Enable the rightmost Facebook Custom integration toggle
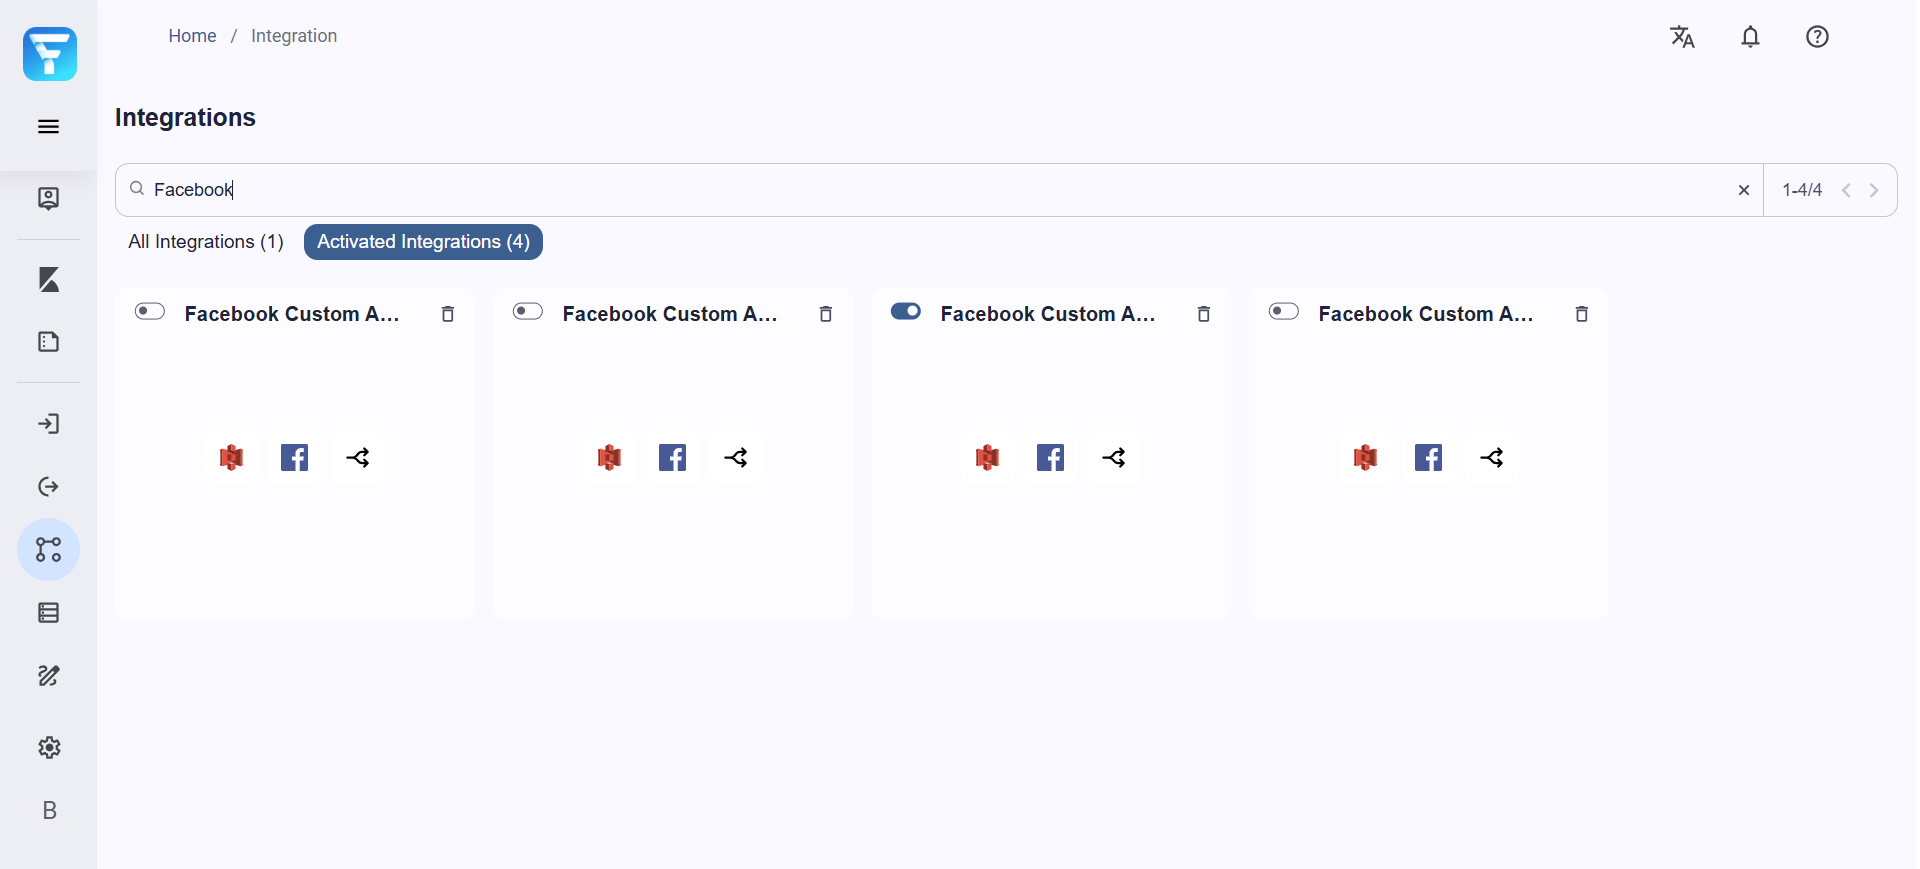This screenshot has height=869, width=1920. (x=1283, y=311)
